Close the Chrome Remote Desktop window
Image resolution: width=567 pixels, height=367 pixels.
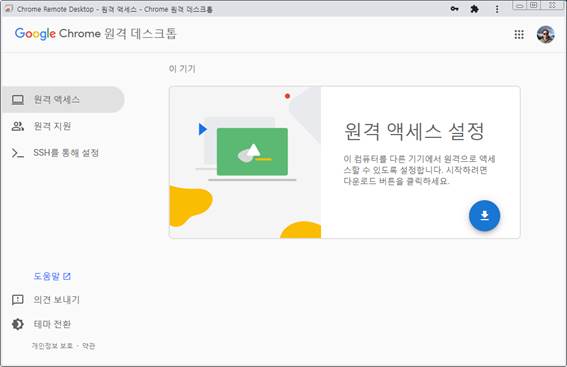pyautogui.click(x=552, y=5)
